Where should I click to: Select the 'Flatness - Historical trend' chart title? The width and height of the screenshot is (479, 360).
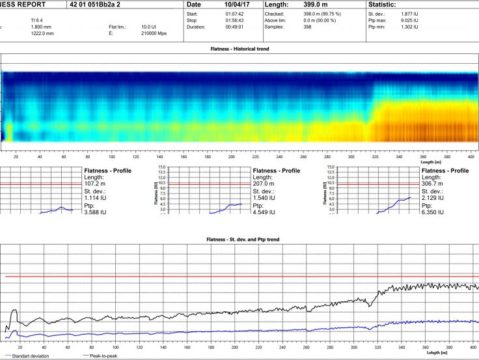pyautogui.click(x=240, y=49)
